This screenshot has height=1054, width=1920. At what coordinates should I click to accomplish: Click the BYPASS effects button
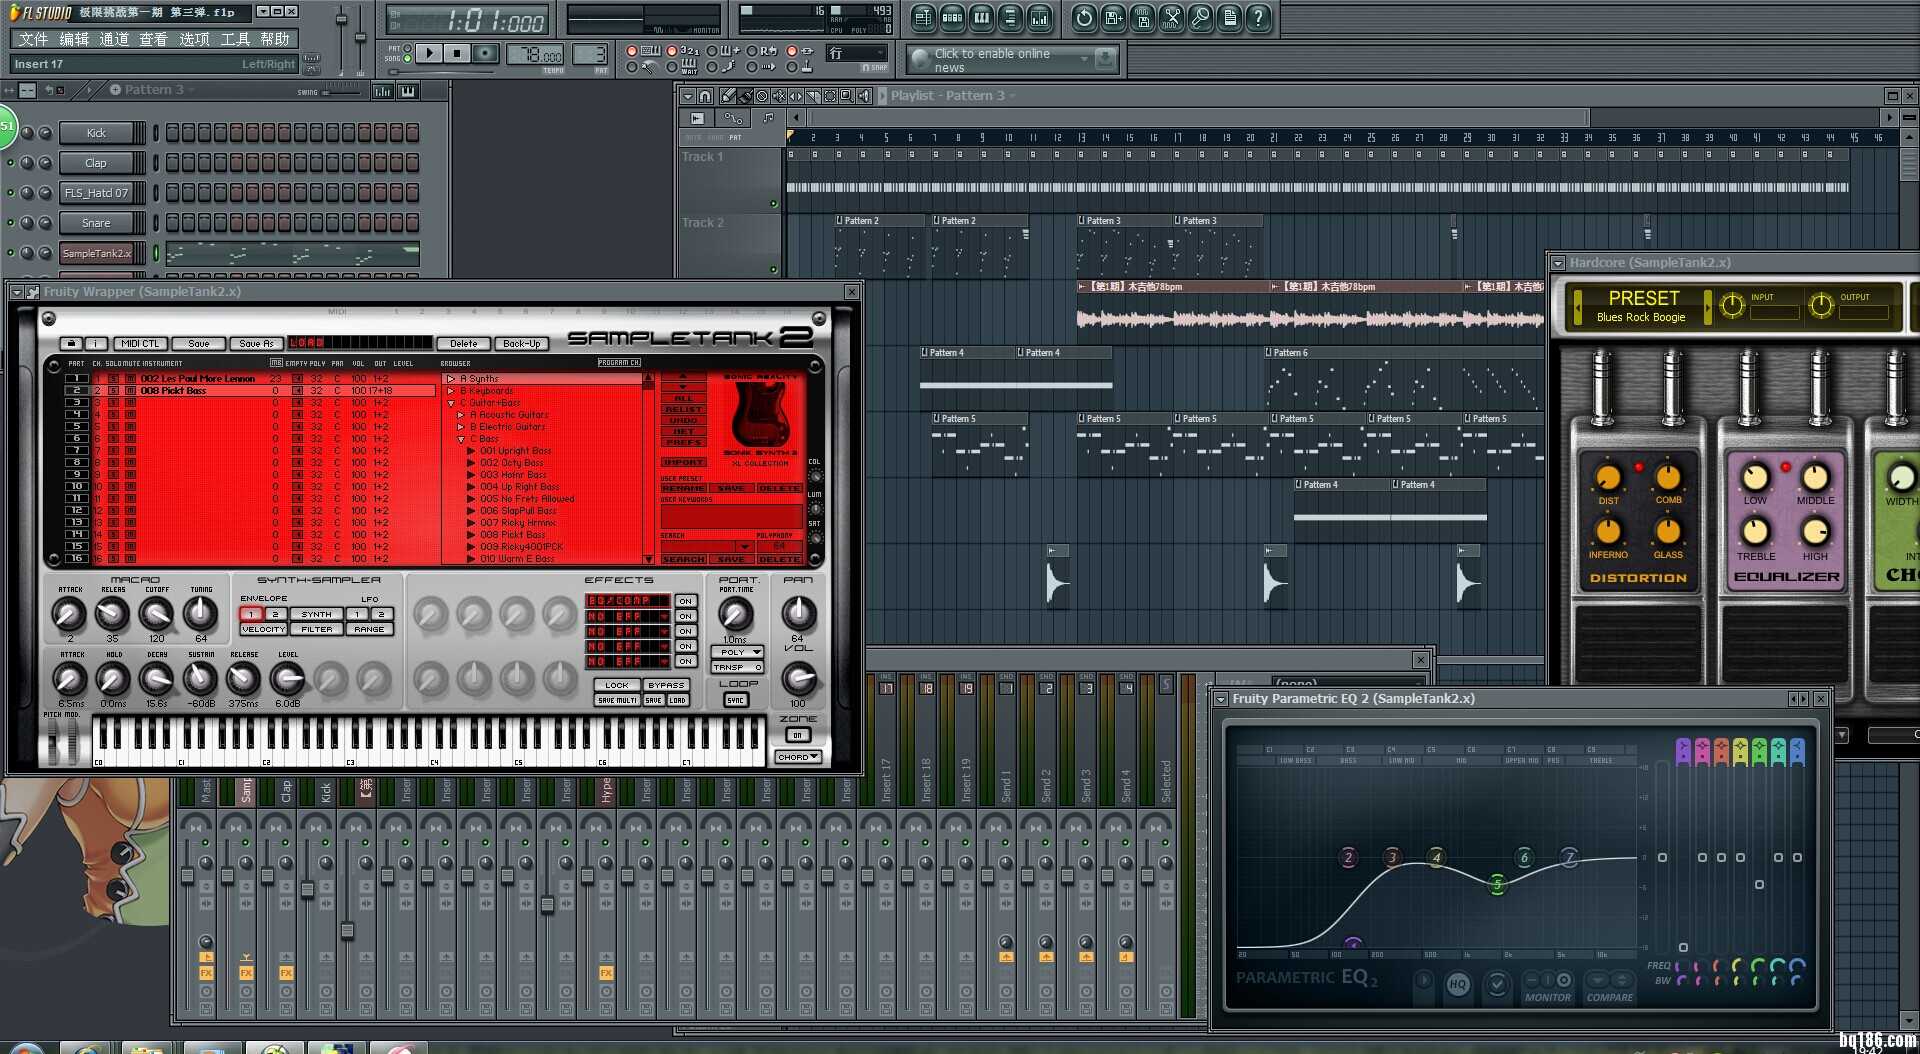pyautogui.click(x=666, y=685)
